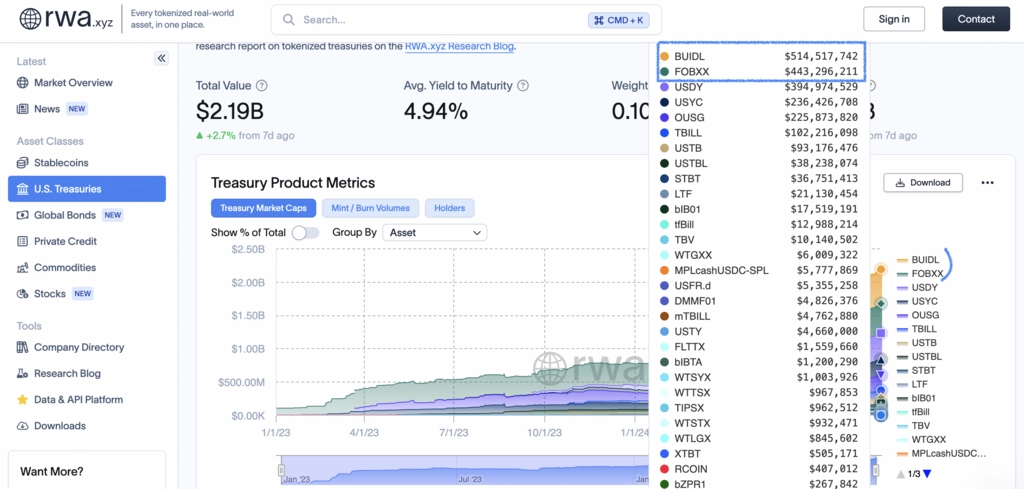1024x489 pixels.
Task: Toggle WTGXX series in chart legend
Action: (x=921, y=439)
